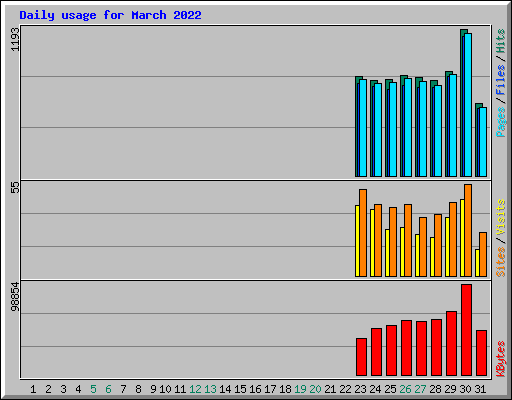Select the red KBytes bar for day 30

pos(466,330)
